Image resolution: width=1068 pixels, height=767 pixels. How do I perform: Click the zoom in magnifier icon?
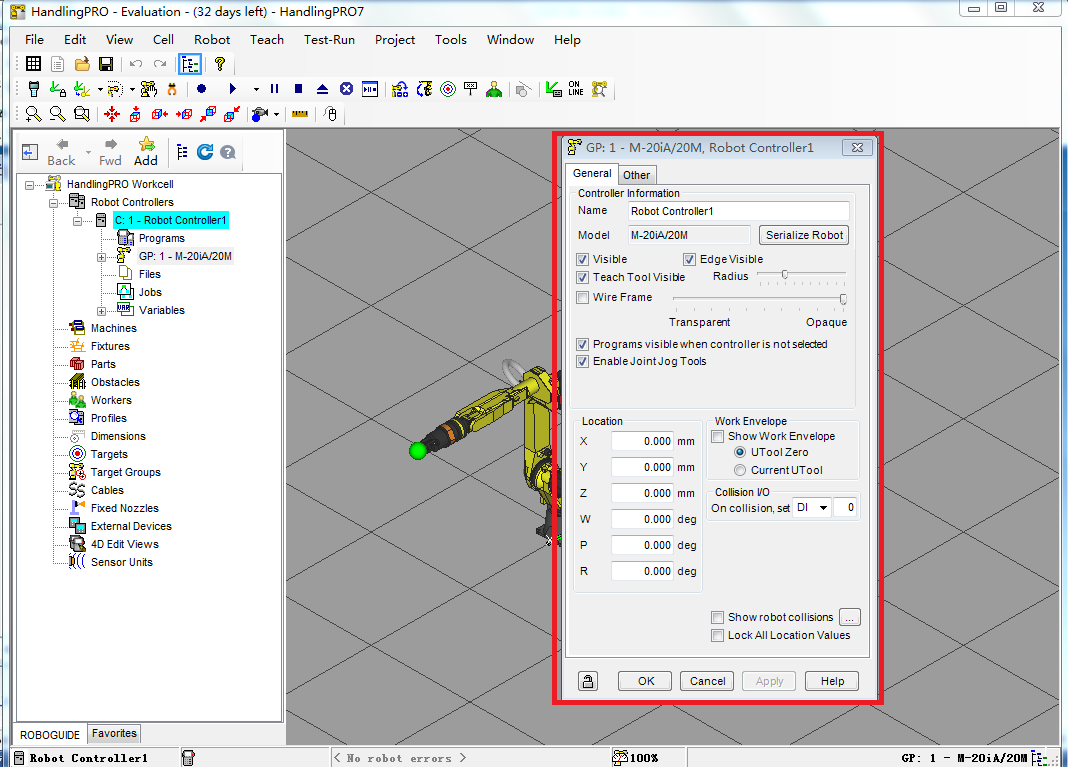[x=33, y=114]
